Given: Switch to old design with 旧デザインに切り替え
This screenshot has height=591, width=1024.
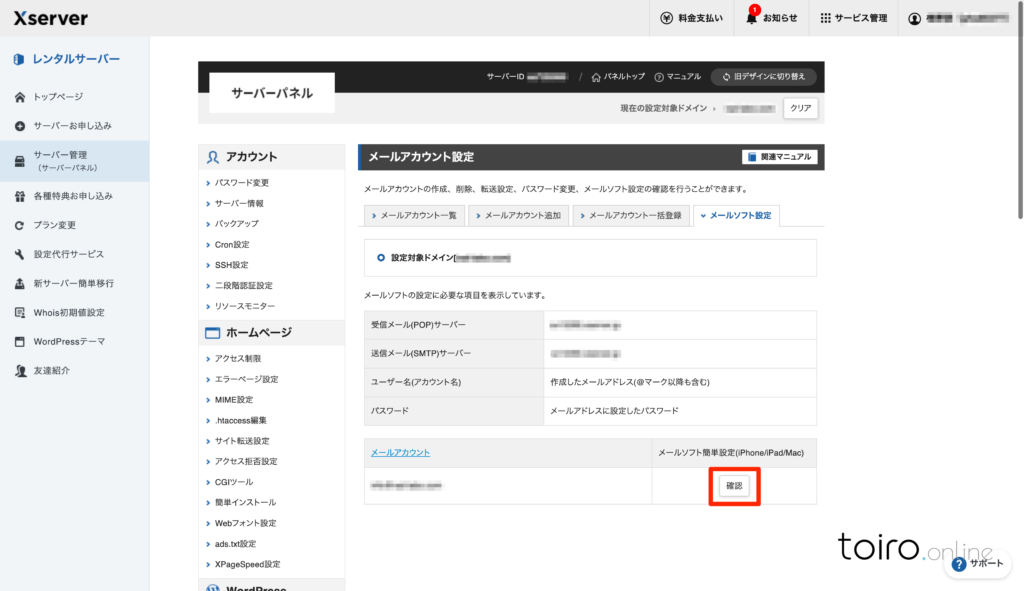Looking at the screenshot, I should point(764,77).
